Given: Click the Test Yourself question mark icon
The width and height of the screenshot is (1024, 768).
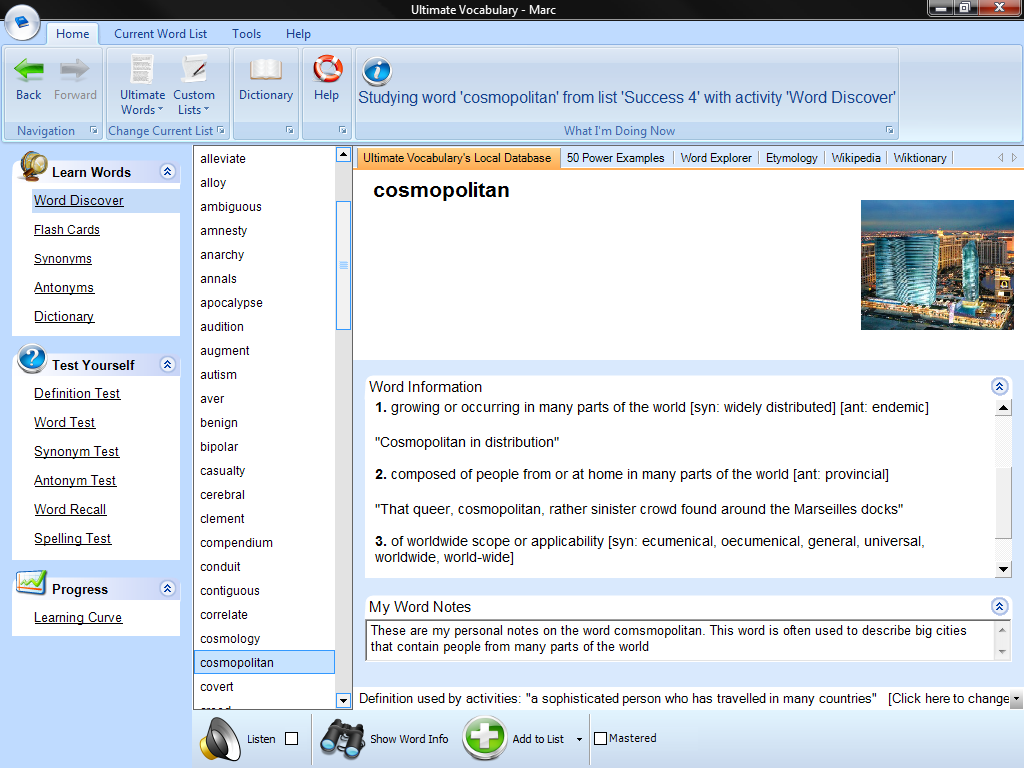Looking at the screenshot, I should [32, 359].
